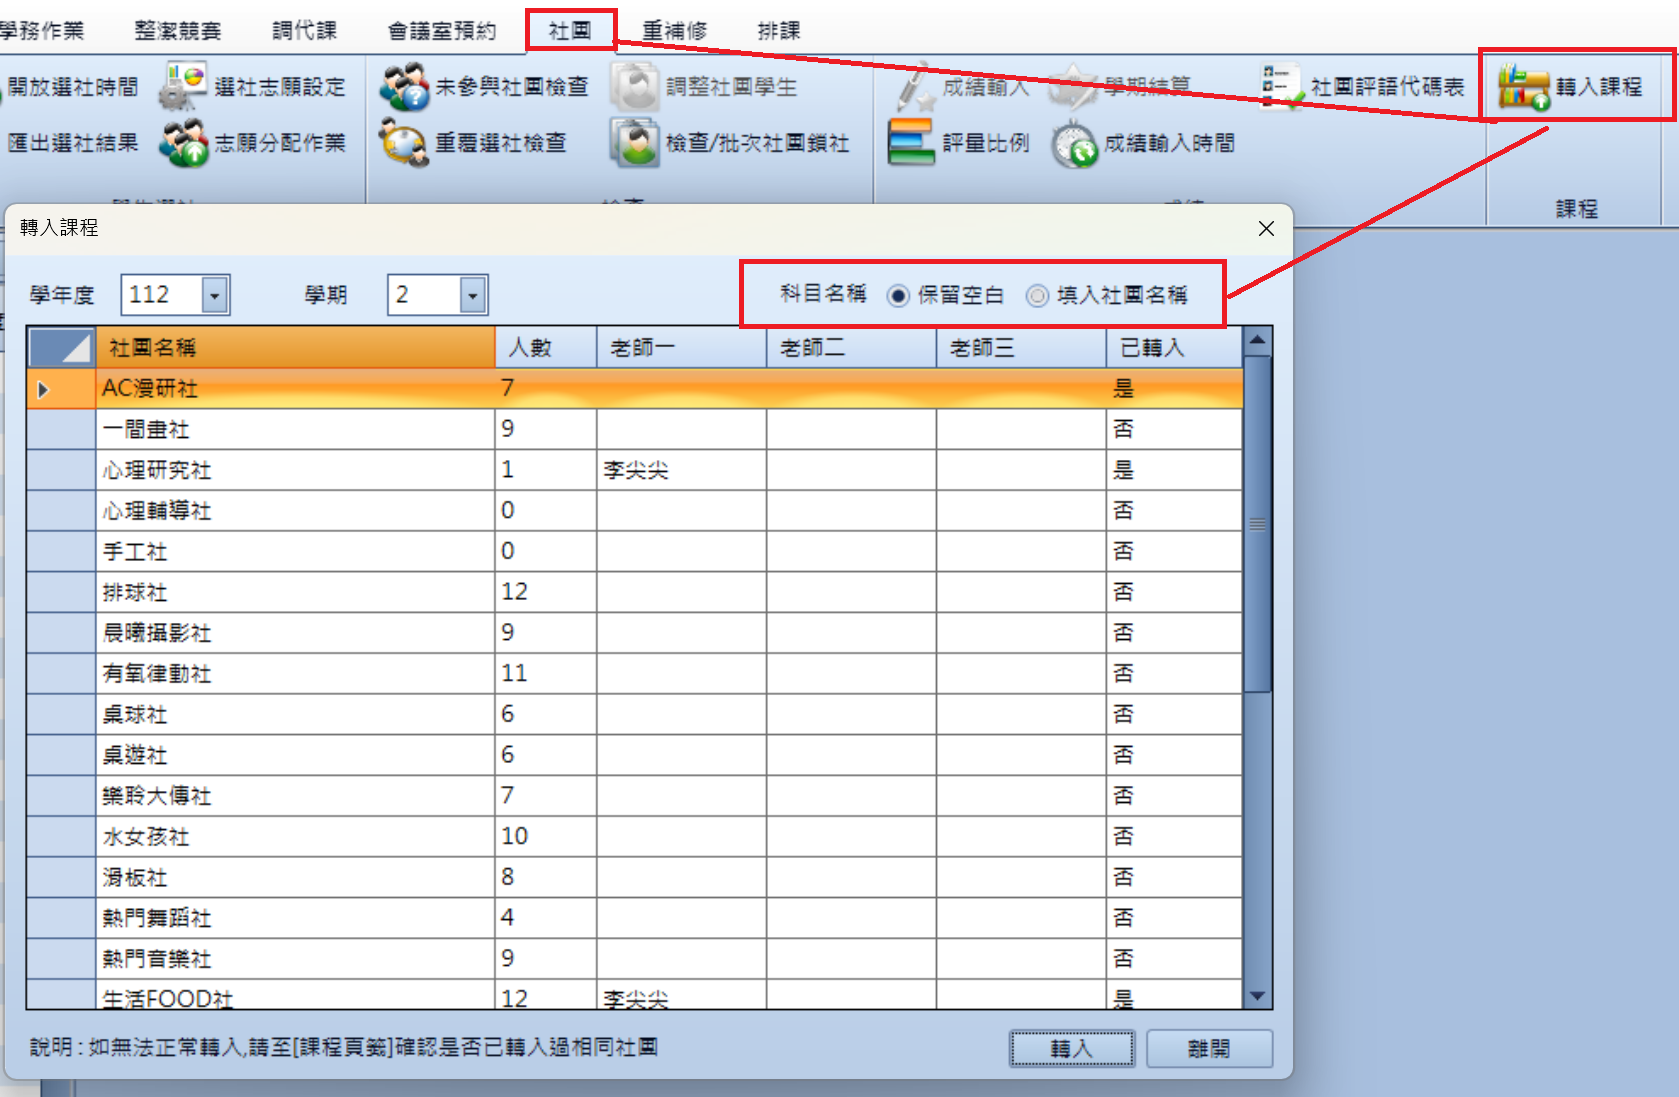This screenshot has height=1097, width=1679.
Task: Select row 排球社
Action: (635, 592)
